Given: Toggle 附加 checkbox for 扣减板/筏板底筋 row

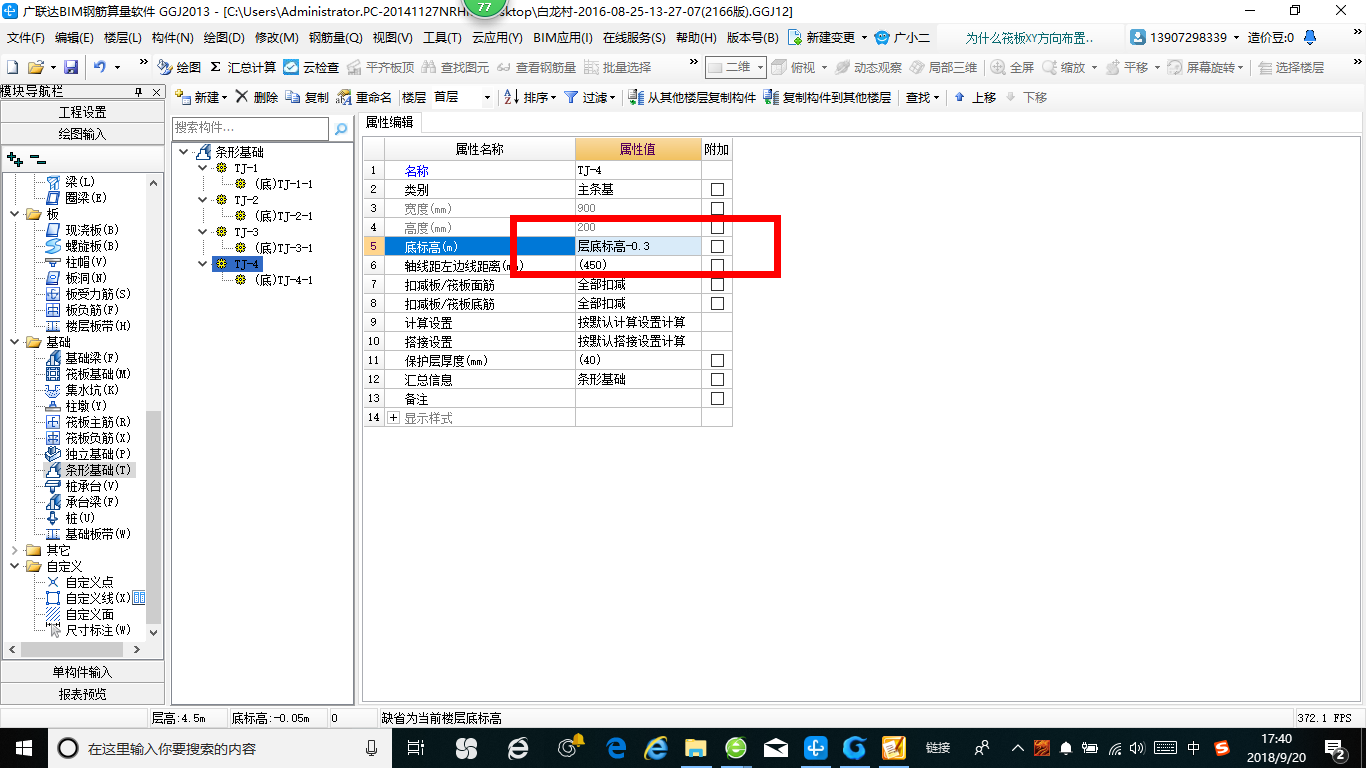Looking at the screenshot, I should [x=717, y=304].
